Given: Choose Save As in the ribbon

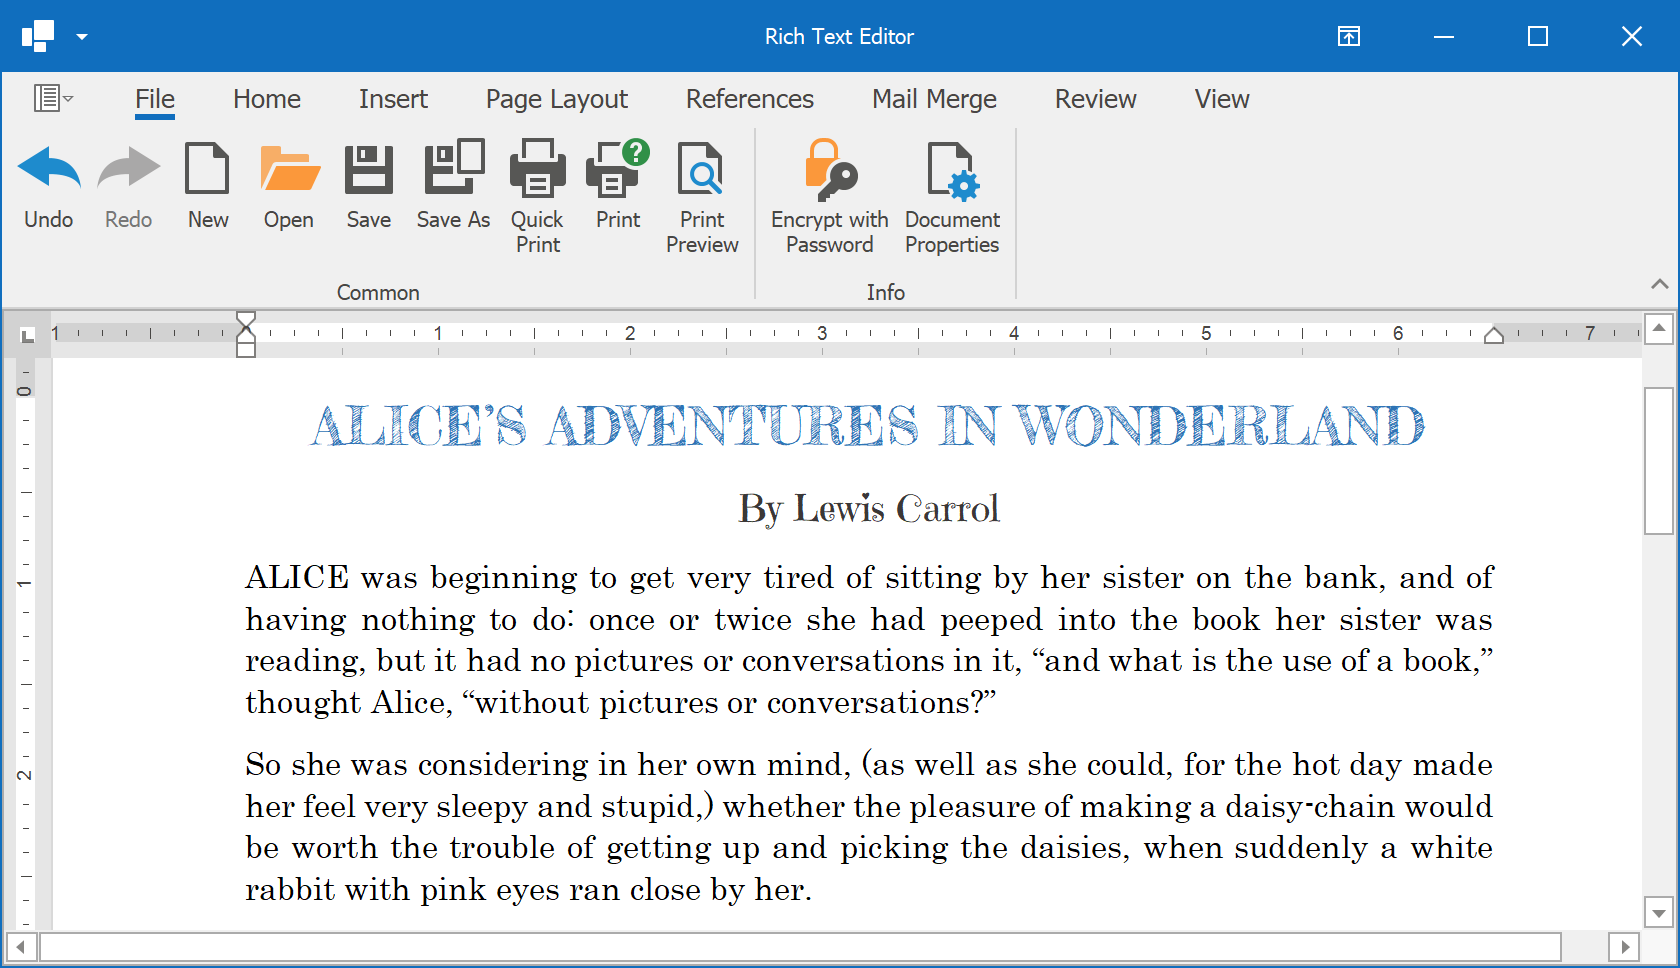Looking at the screenshot, I should [x=453, y=169].
